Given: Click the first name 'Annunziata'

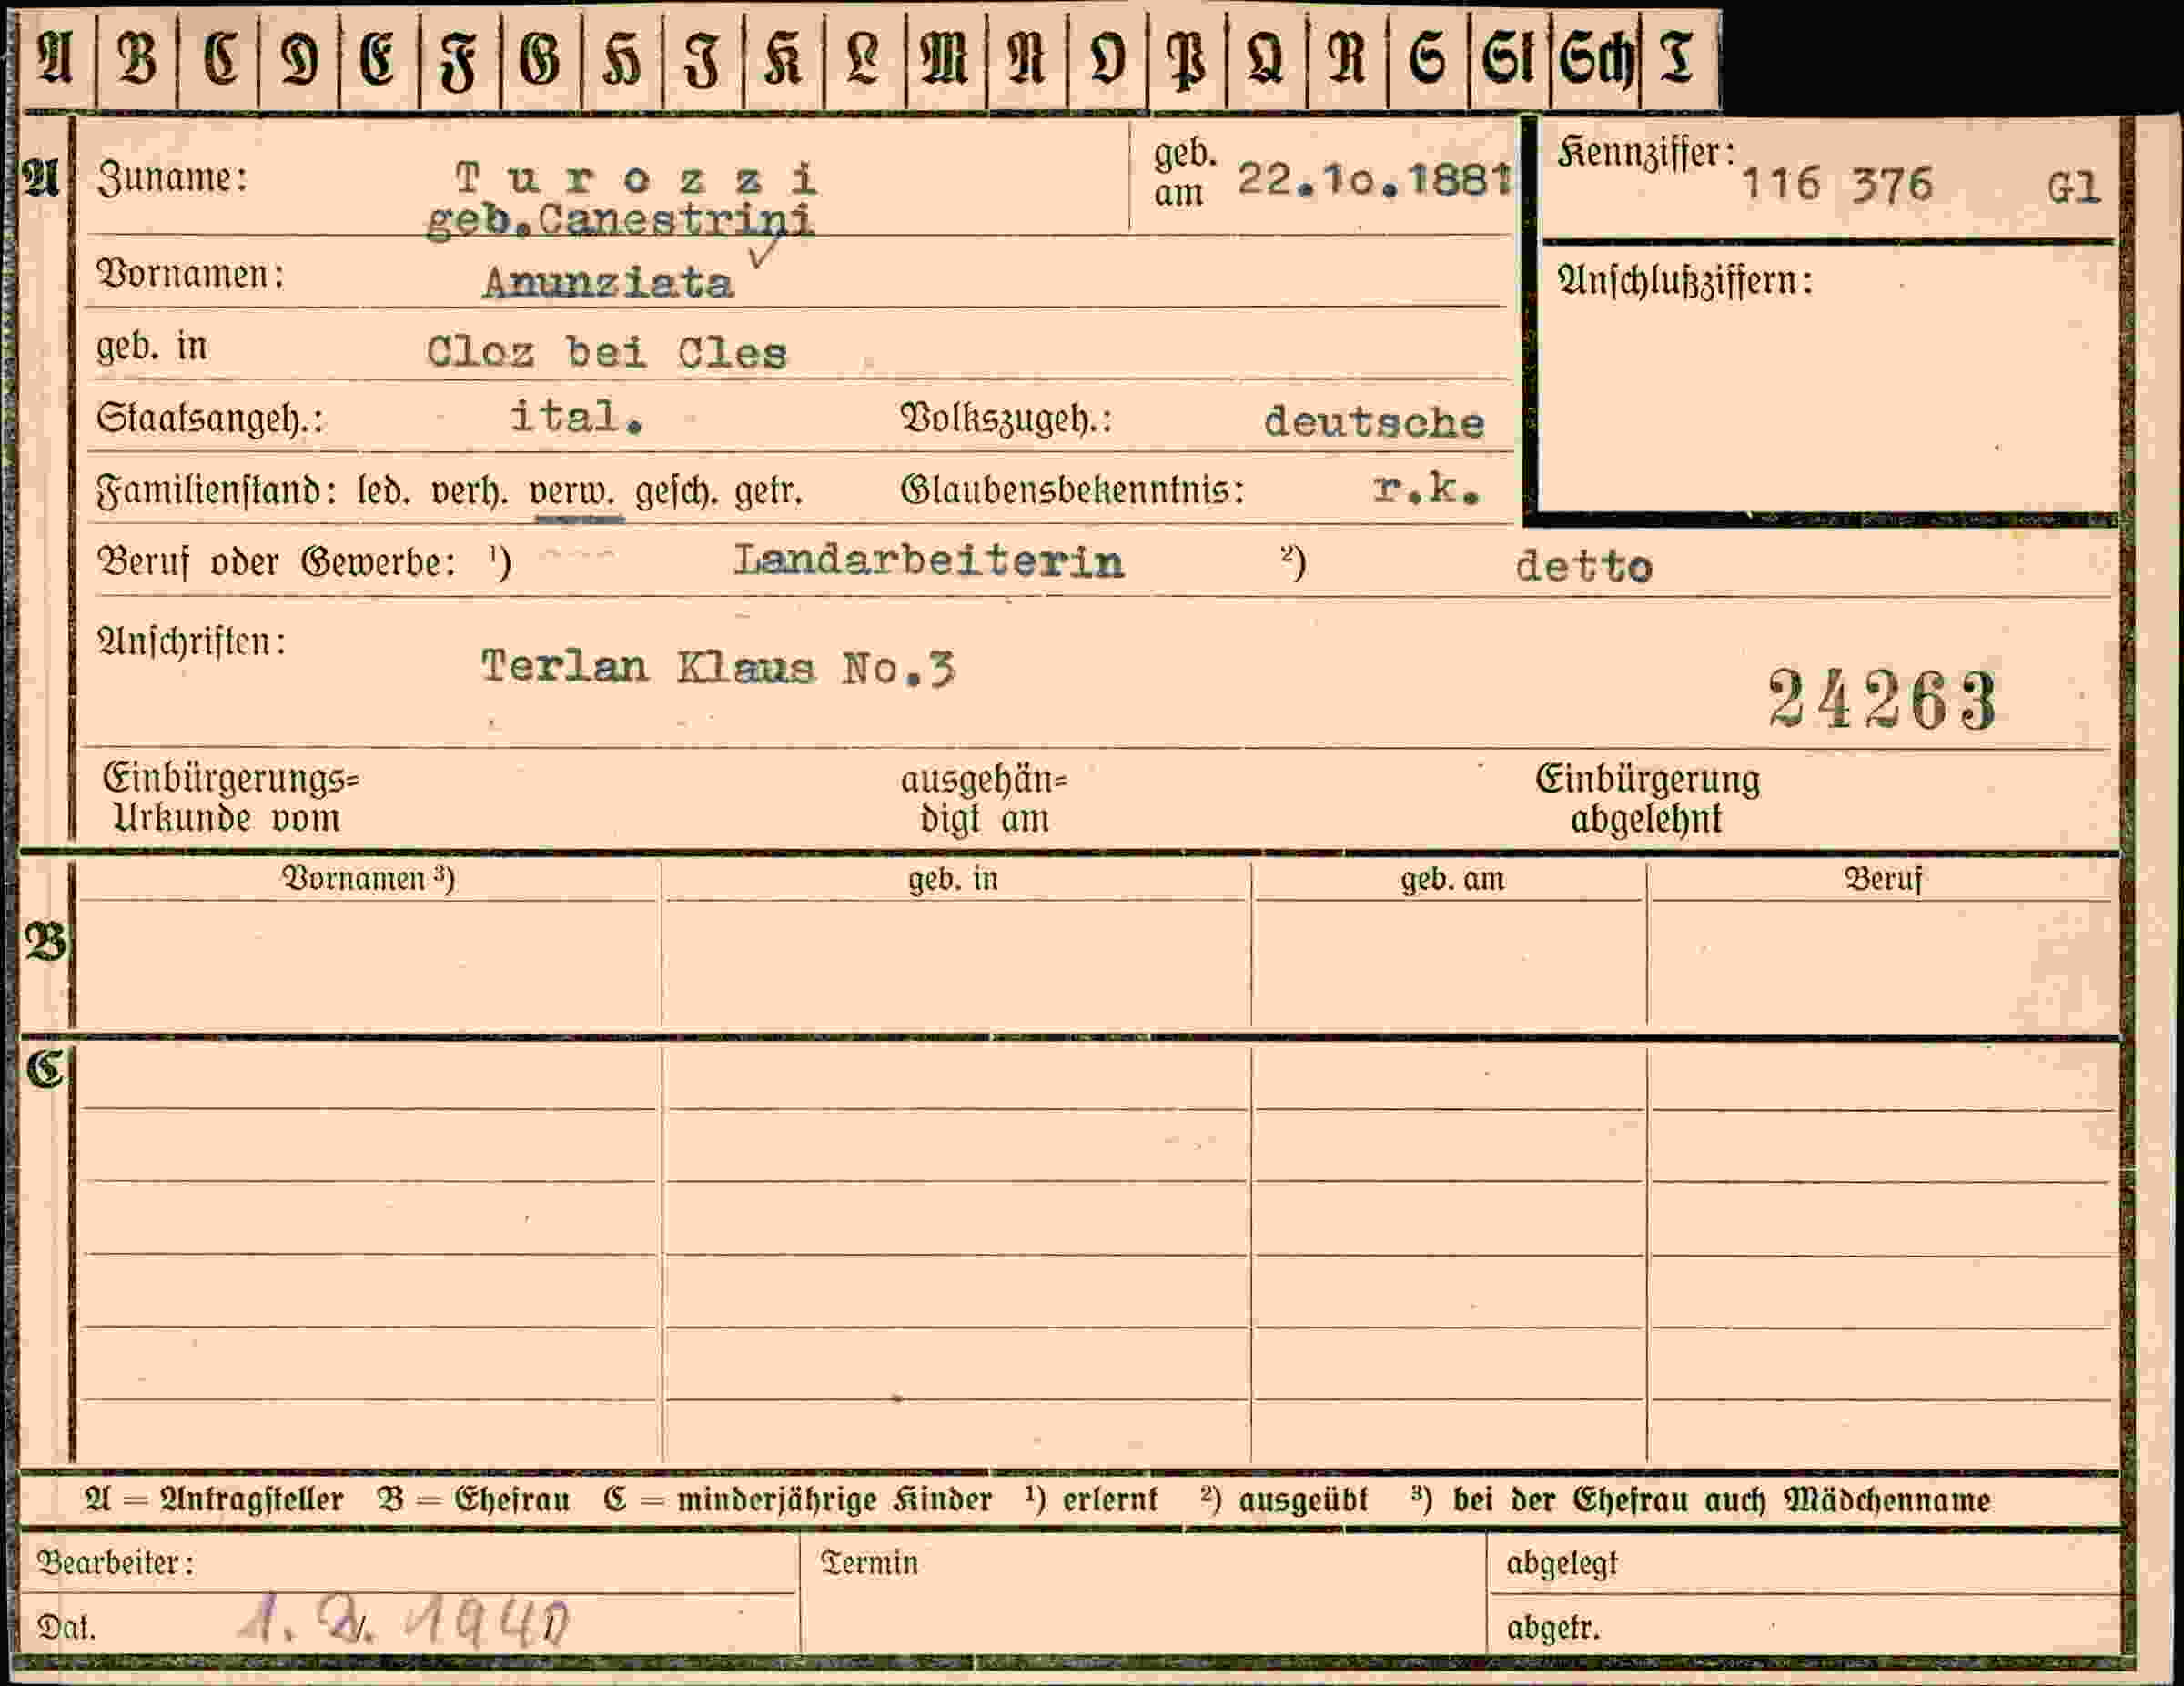Looking at the screenshot, I should [x=608, y=284].
